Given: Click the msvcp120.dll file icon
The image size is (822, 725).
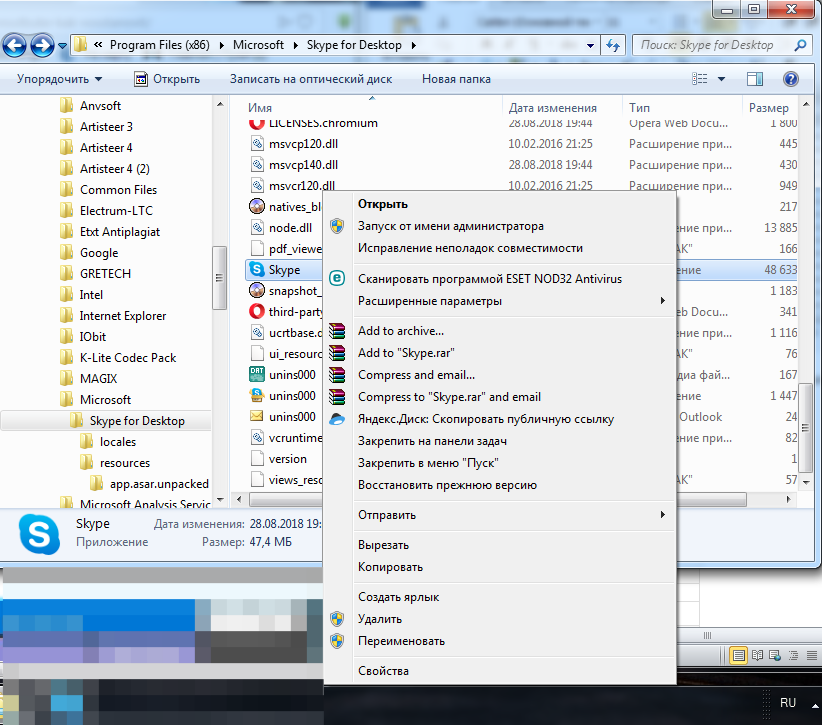Looking at the screenshot, I should point(257,144).
